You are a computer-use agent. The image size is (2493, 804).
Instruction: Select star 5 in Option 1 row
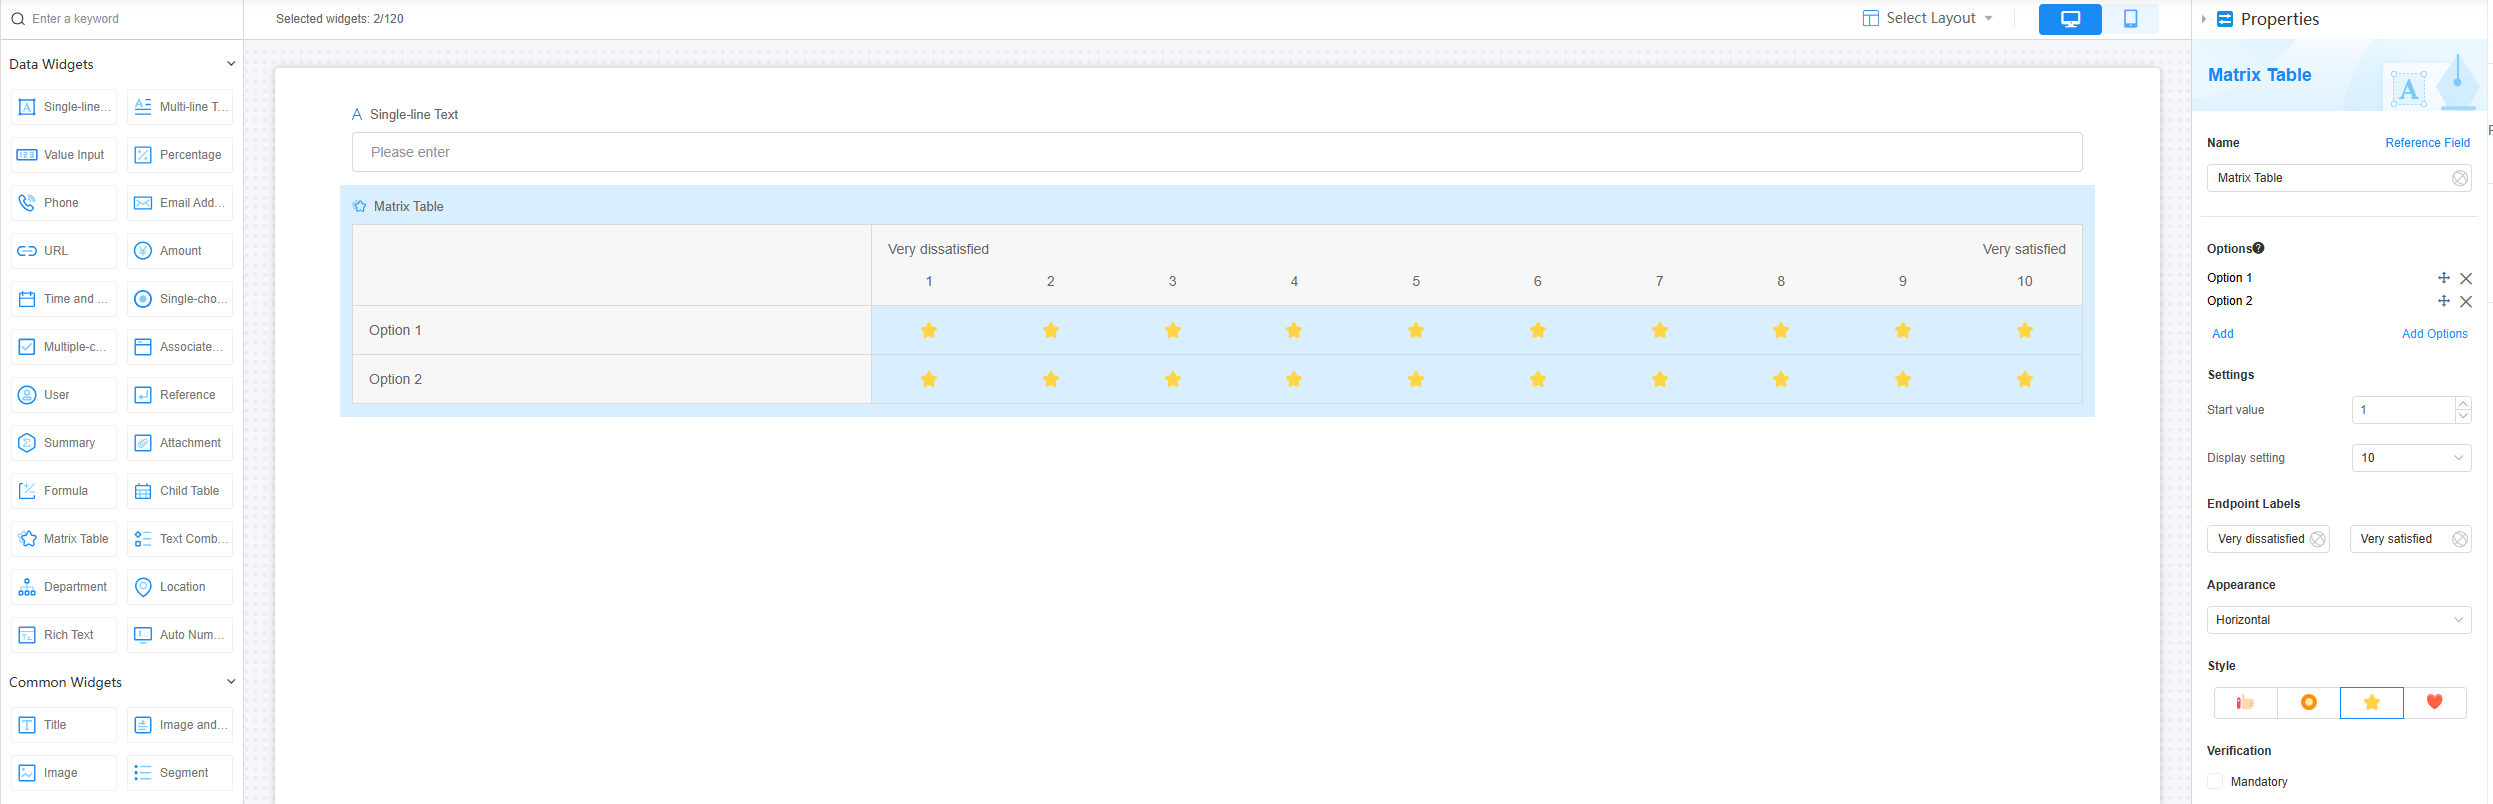tap(1416, 330)
